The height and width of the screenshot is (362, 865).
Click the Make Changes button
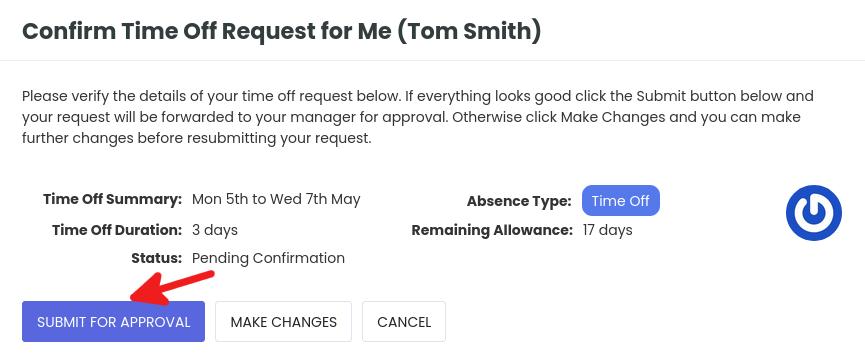[284, 322]
